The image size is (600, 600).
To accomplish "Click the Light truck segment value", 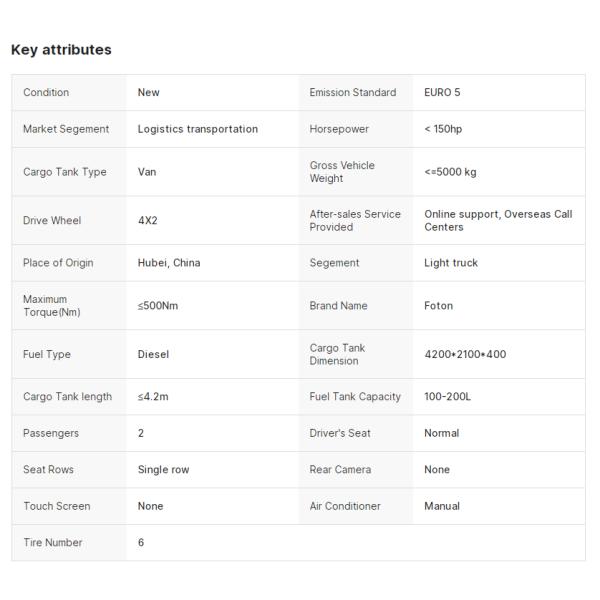I will point(451,263).
